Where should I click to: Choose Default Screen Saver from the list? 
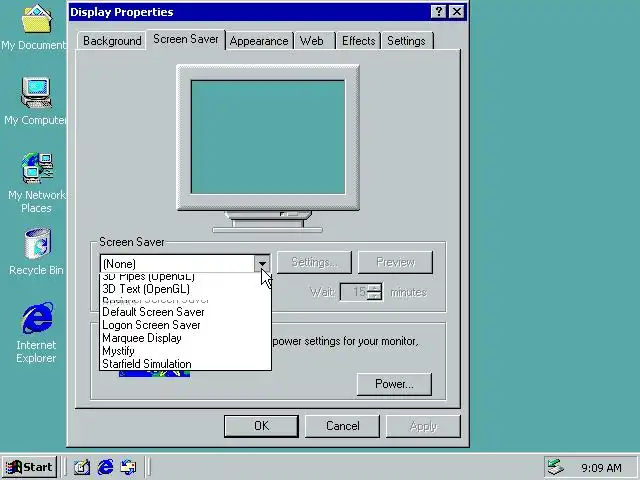[185, 312]
